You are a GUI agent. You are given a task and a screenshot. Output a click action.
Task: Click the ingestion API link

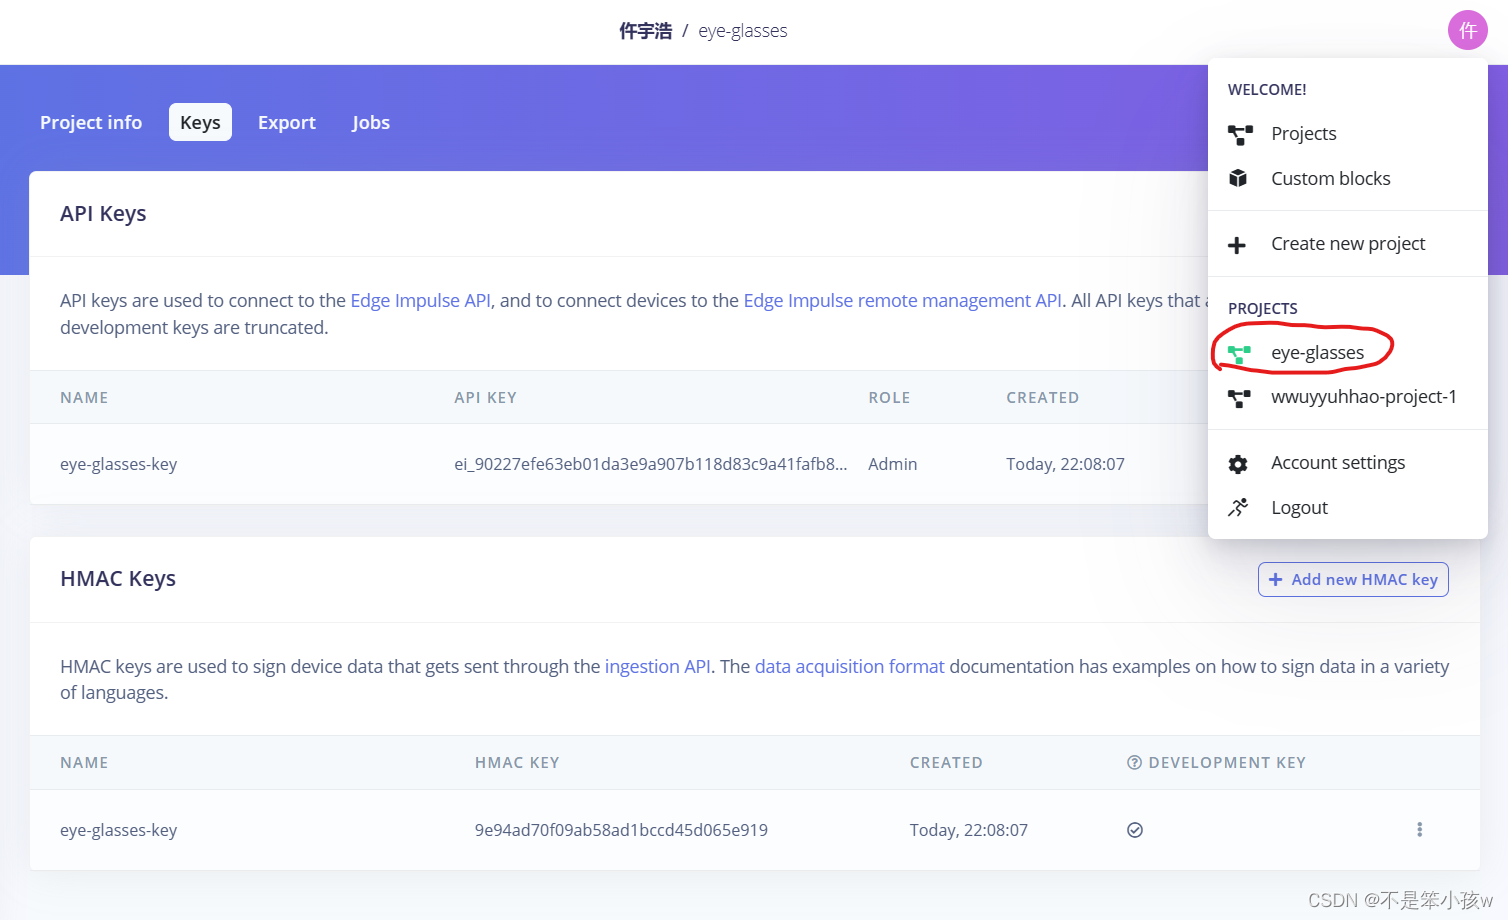click(x=657, y=666)
